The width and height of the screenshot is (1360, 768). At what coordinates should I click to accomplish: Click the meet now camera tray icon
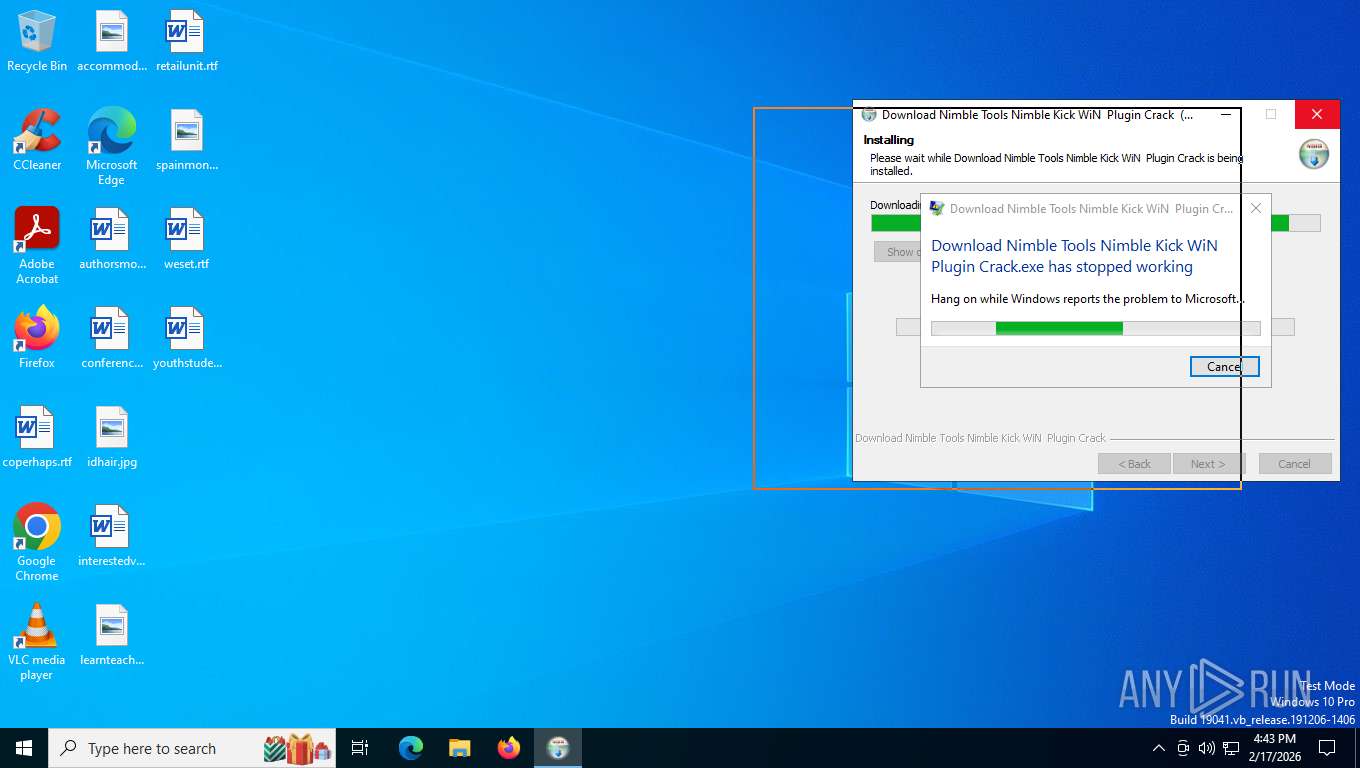[x=1183, y=748]
